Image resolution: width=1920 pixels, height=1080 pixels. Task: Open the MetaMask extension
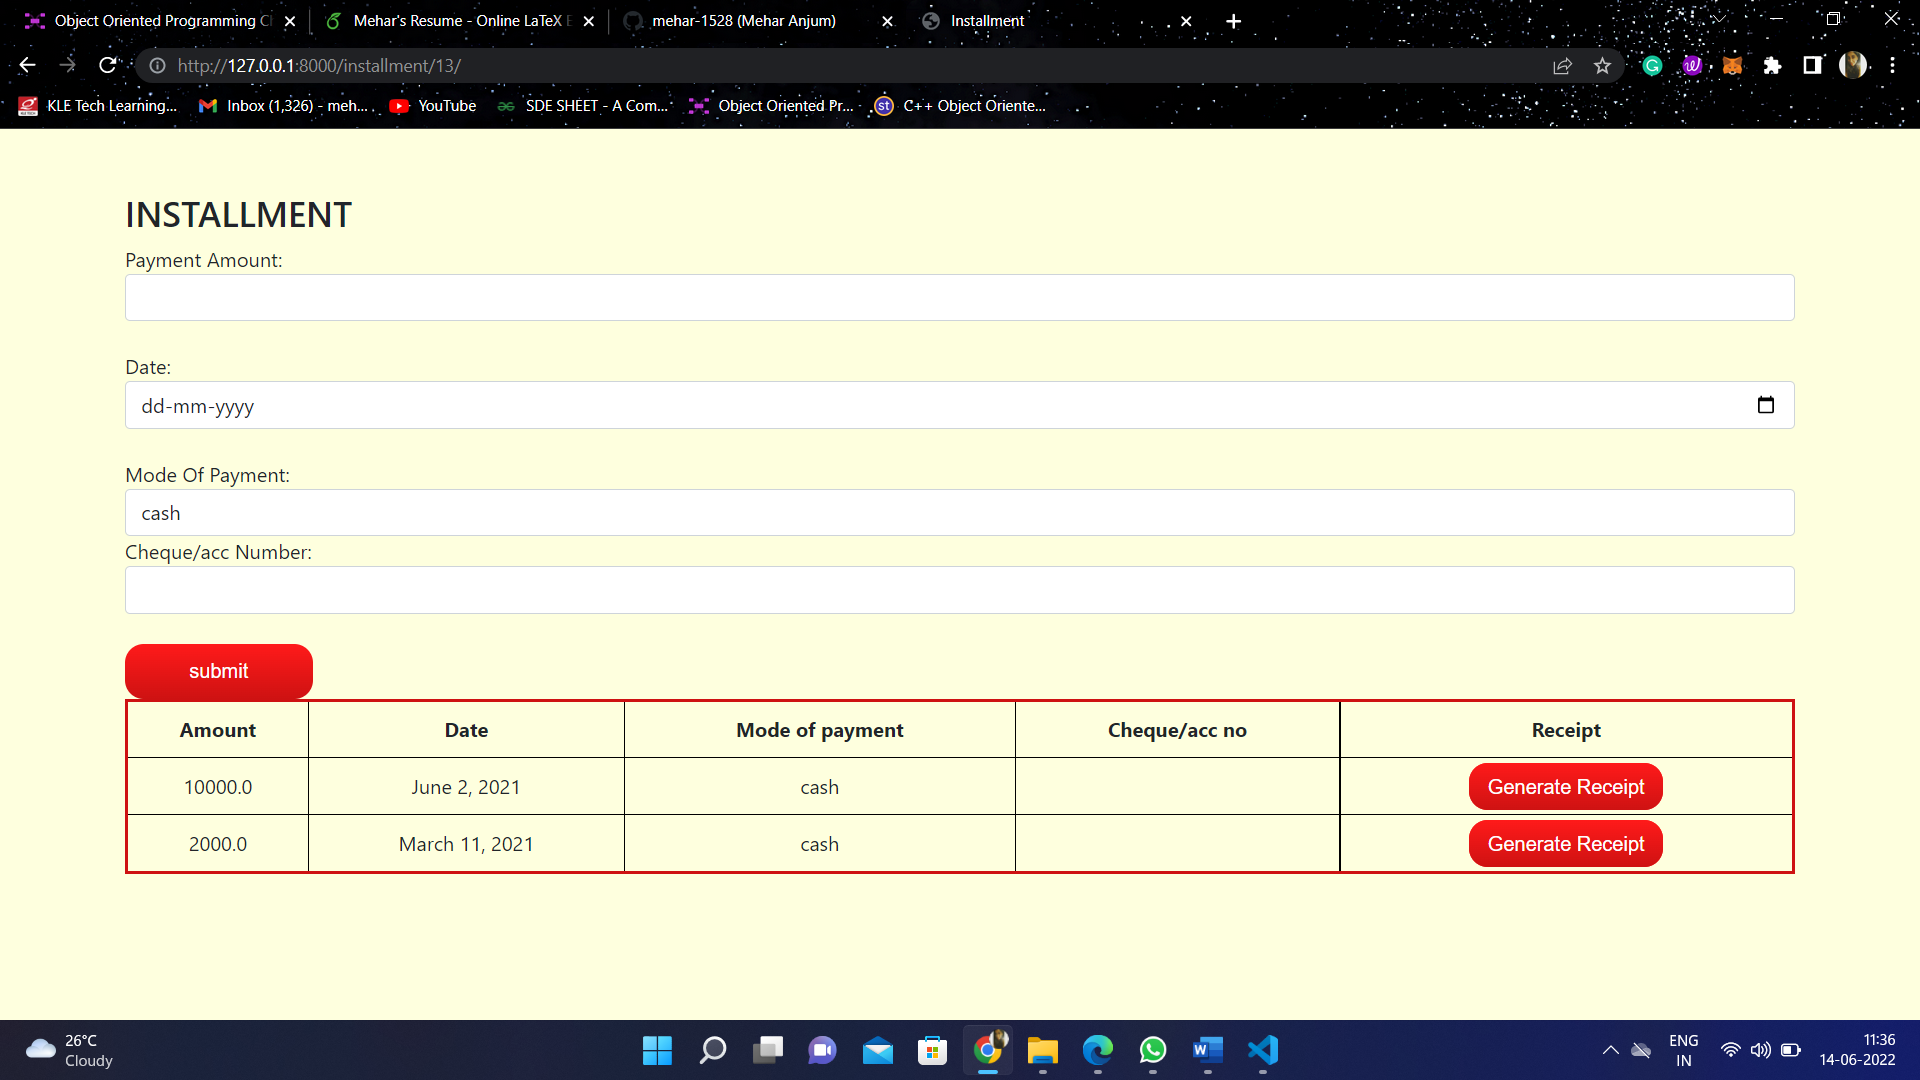pos(1733,65)
